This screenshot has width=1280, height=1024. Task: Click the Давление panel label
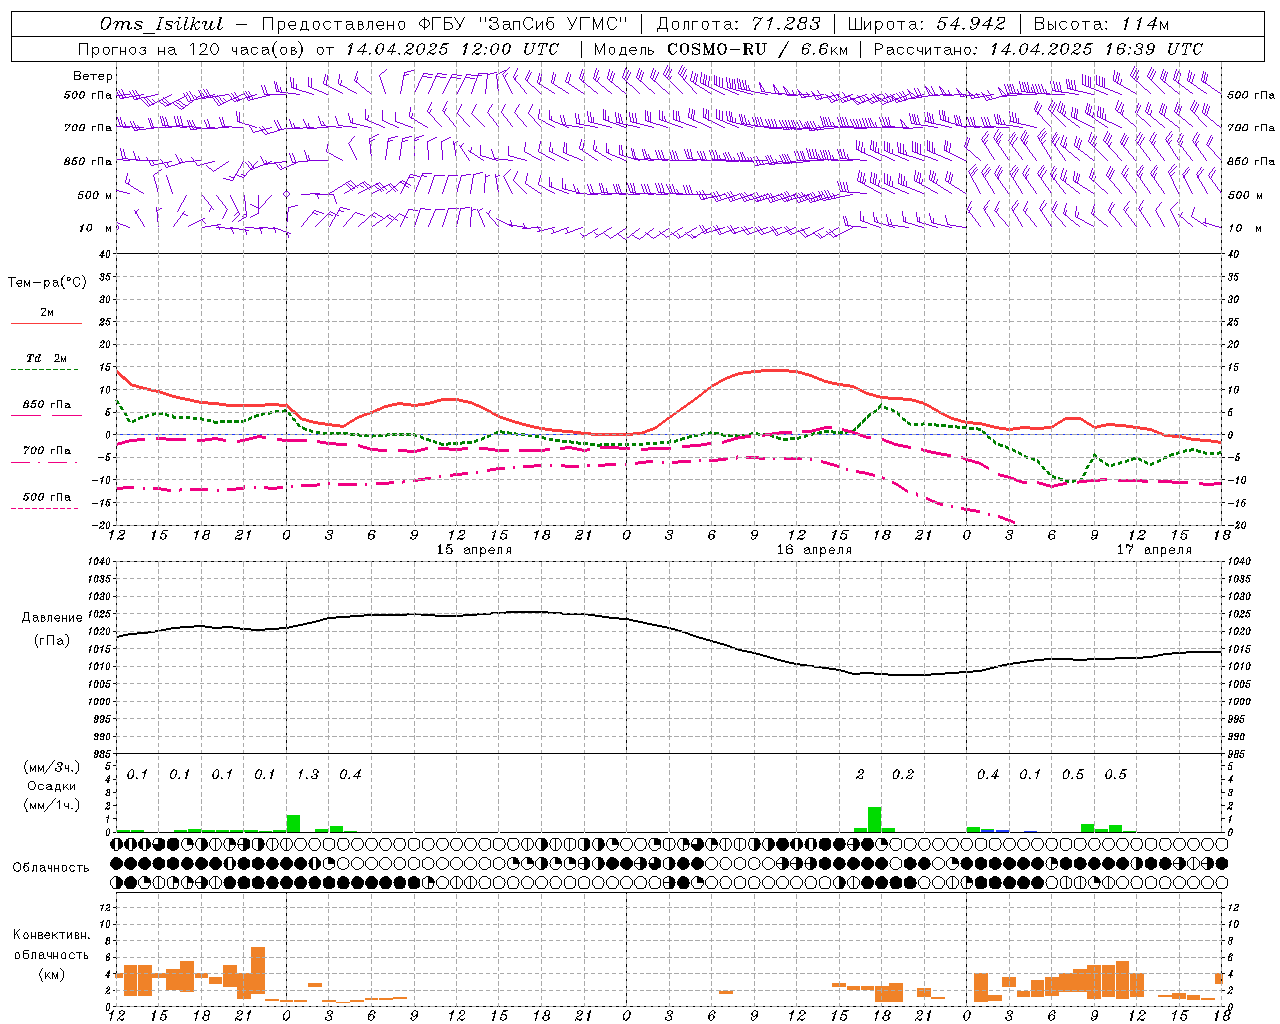click(x=51, y=618)
